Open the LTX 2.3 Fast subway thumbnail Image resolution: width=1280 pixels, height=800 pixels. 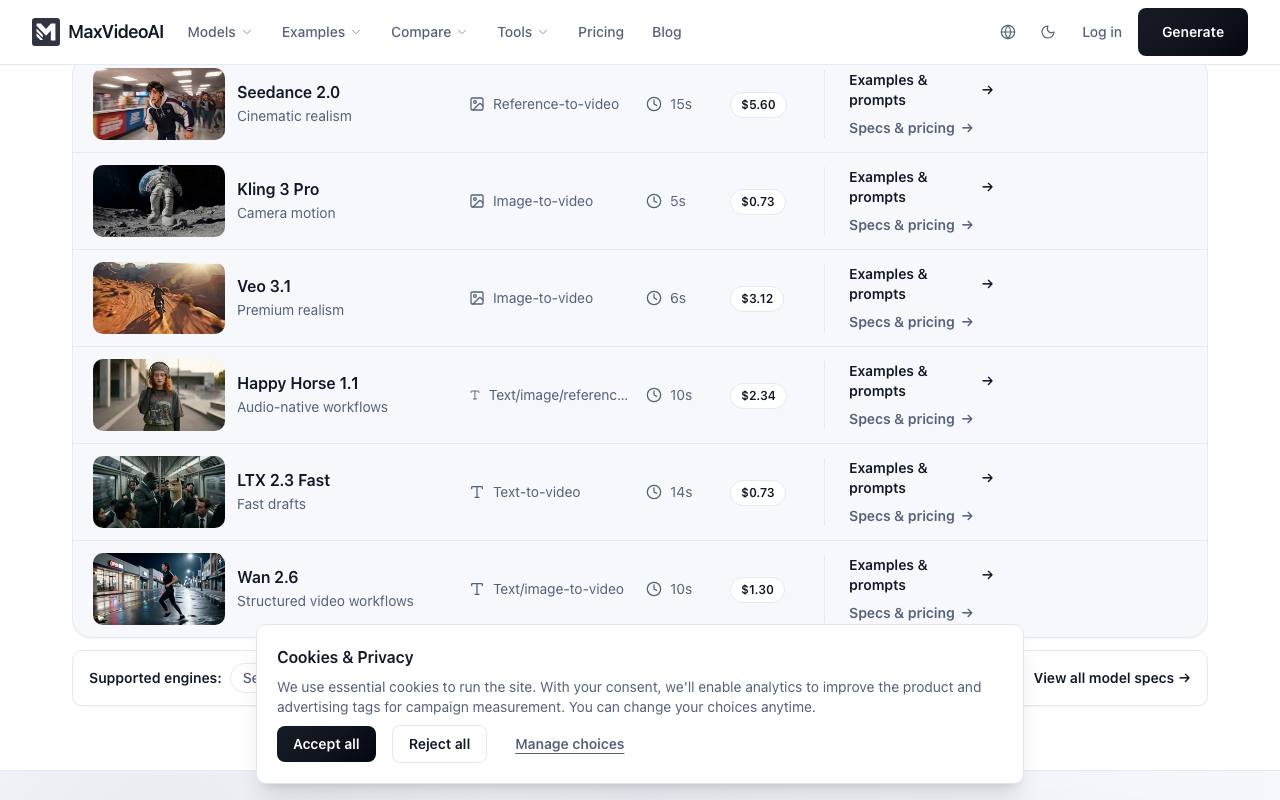click(159, 492)
